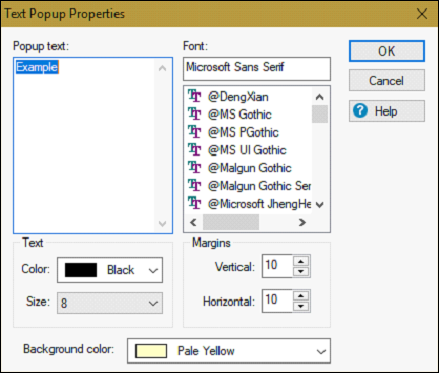Increase the Vertical margin value
The height and width of the screenshot is (373, 439).
click(301, 261)
